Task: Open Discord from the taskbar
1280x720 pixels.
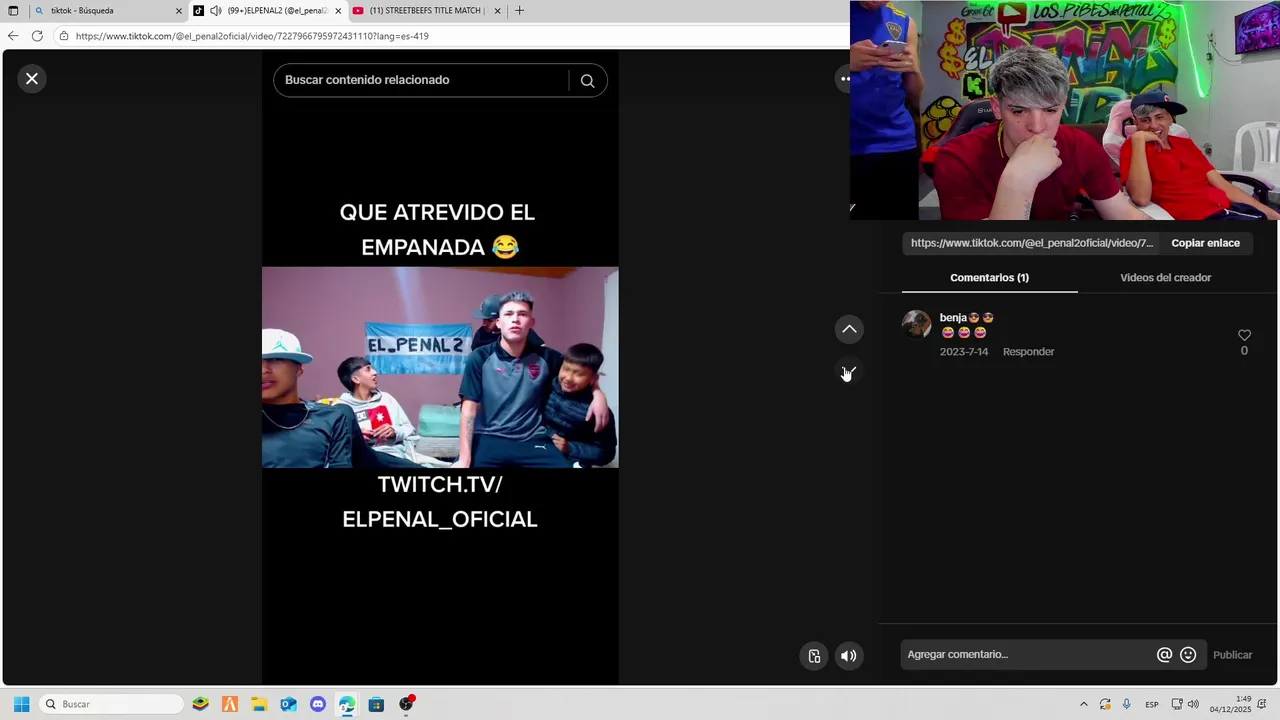Action: tap(318, 704)
